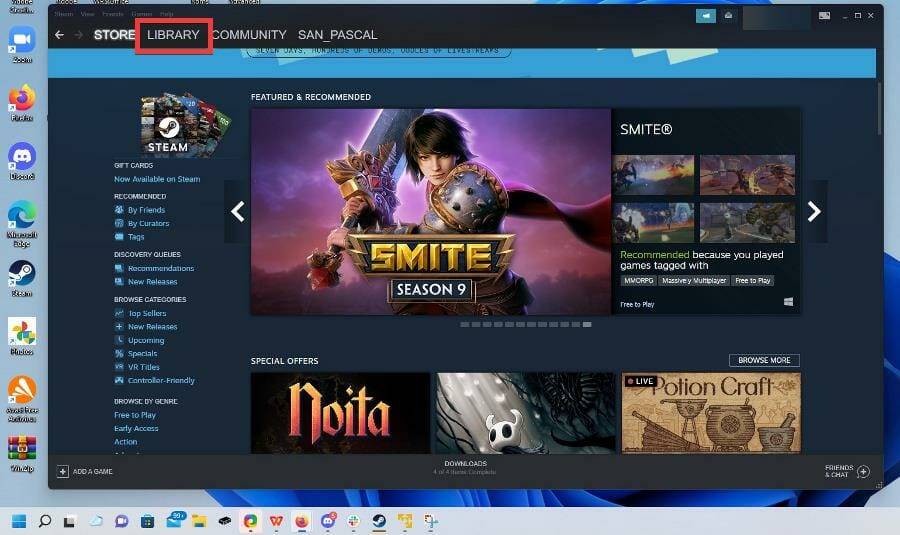Screen dimensions: 900x535
Task: Click the store page vertical scrollbar
Action: pos(879,109)
